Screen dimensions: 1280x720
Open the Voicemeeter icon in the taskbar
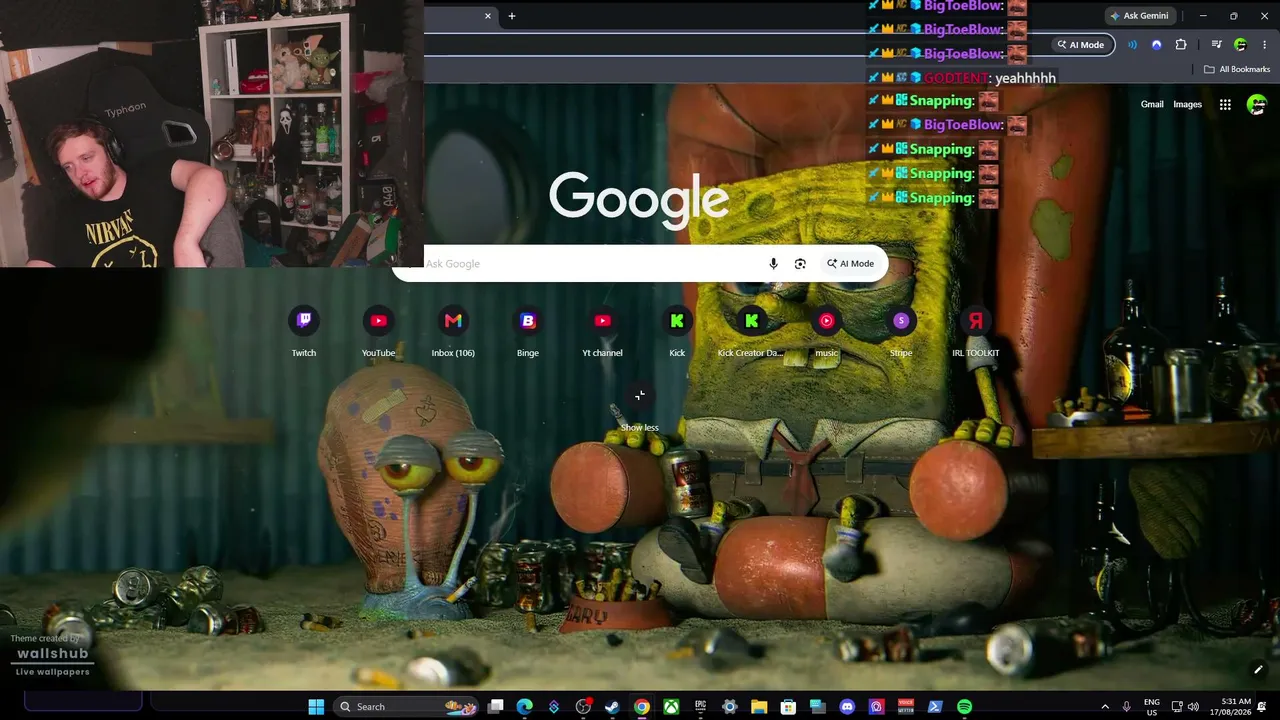906,707
